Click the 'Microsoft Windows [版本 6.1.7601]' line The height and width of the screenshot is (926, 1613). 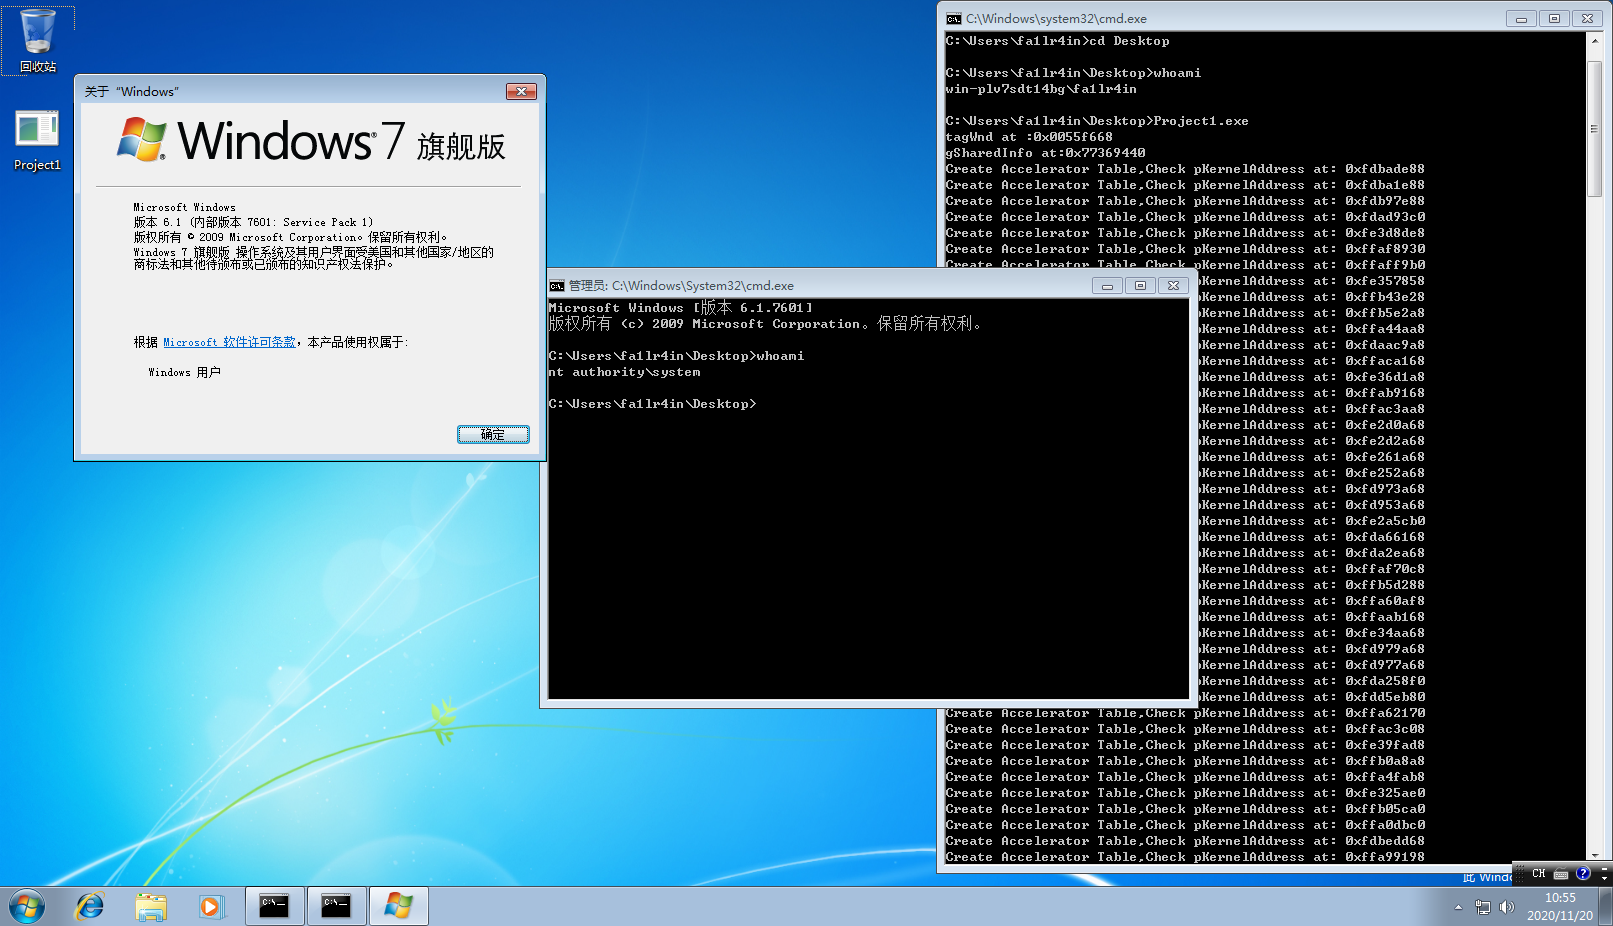681,308
